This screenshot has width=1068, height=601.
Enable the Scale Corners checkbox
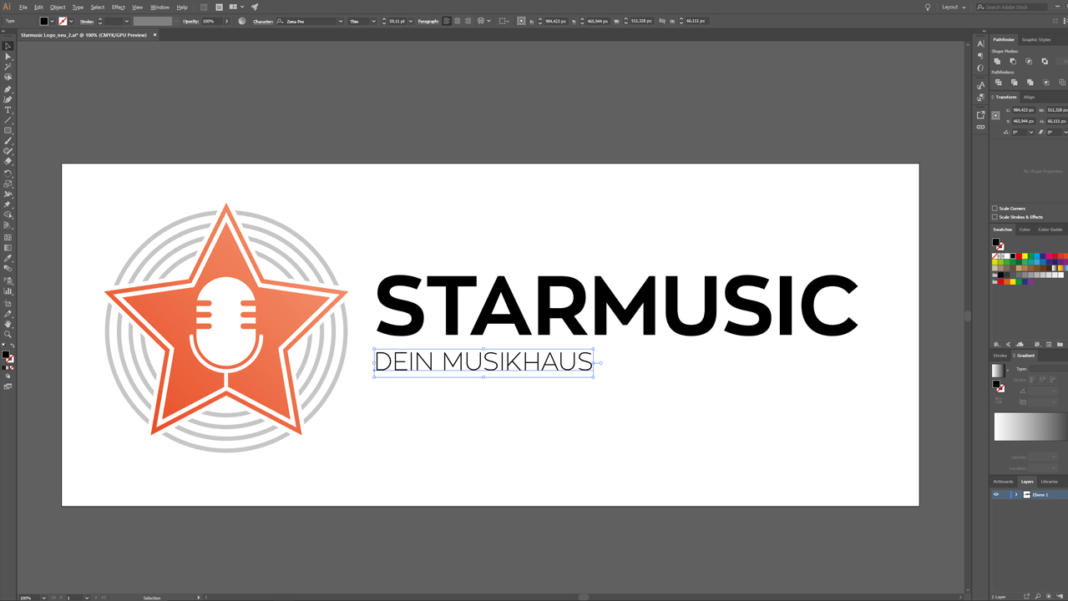993,208
